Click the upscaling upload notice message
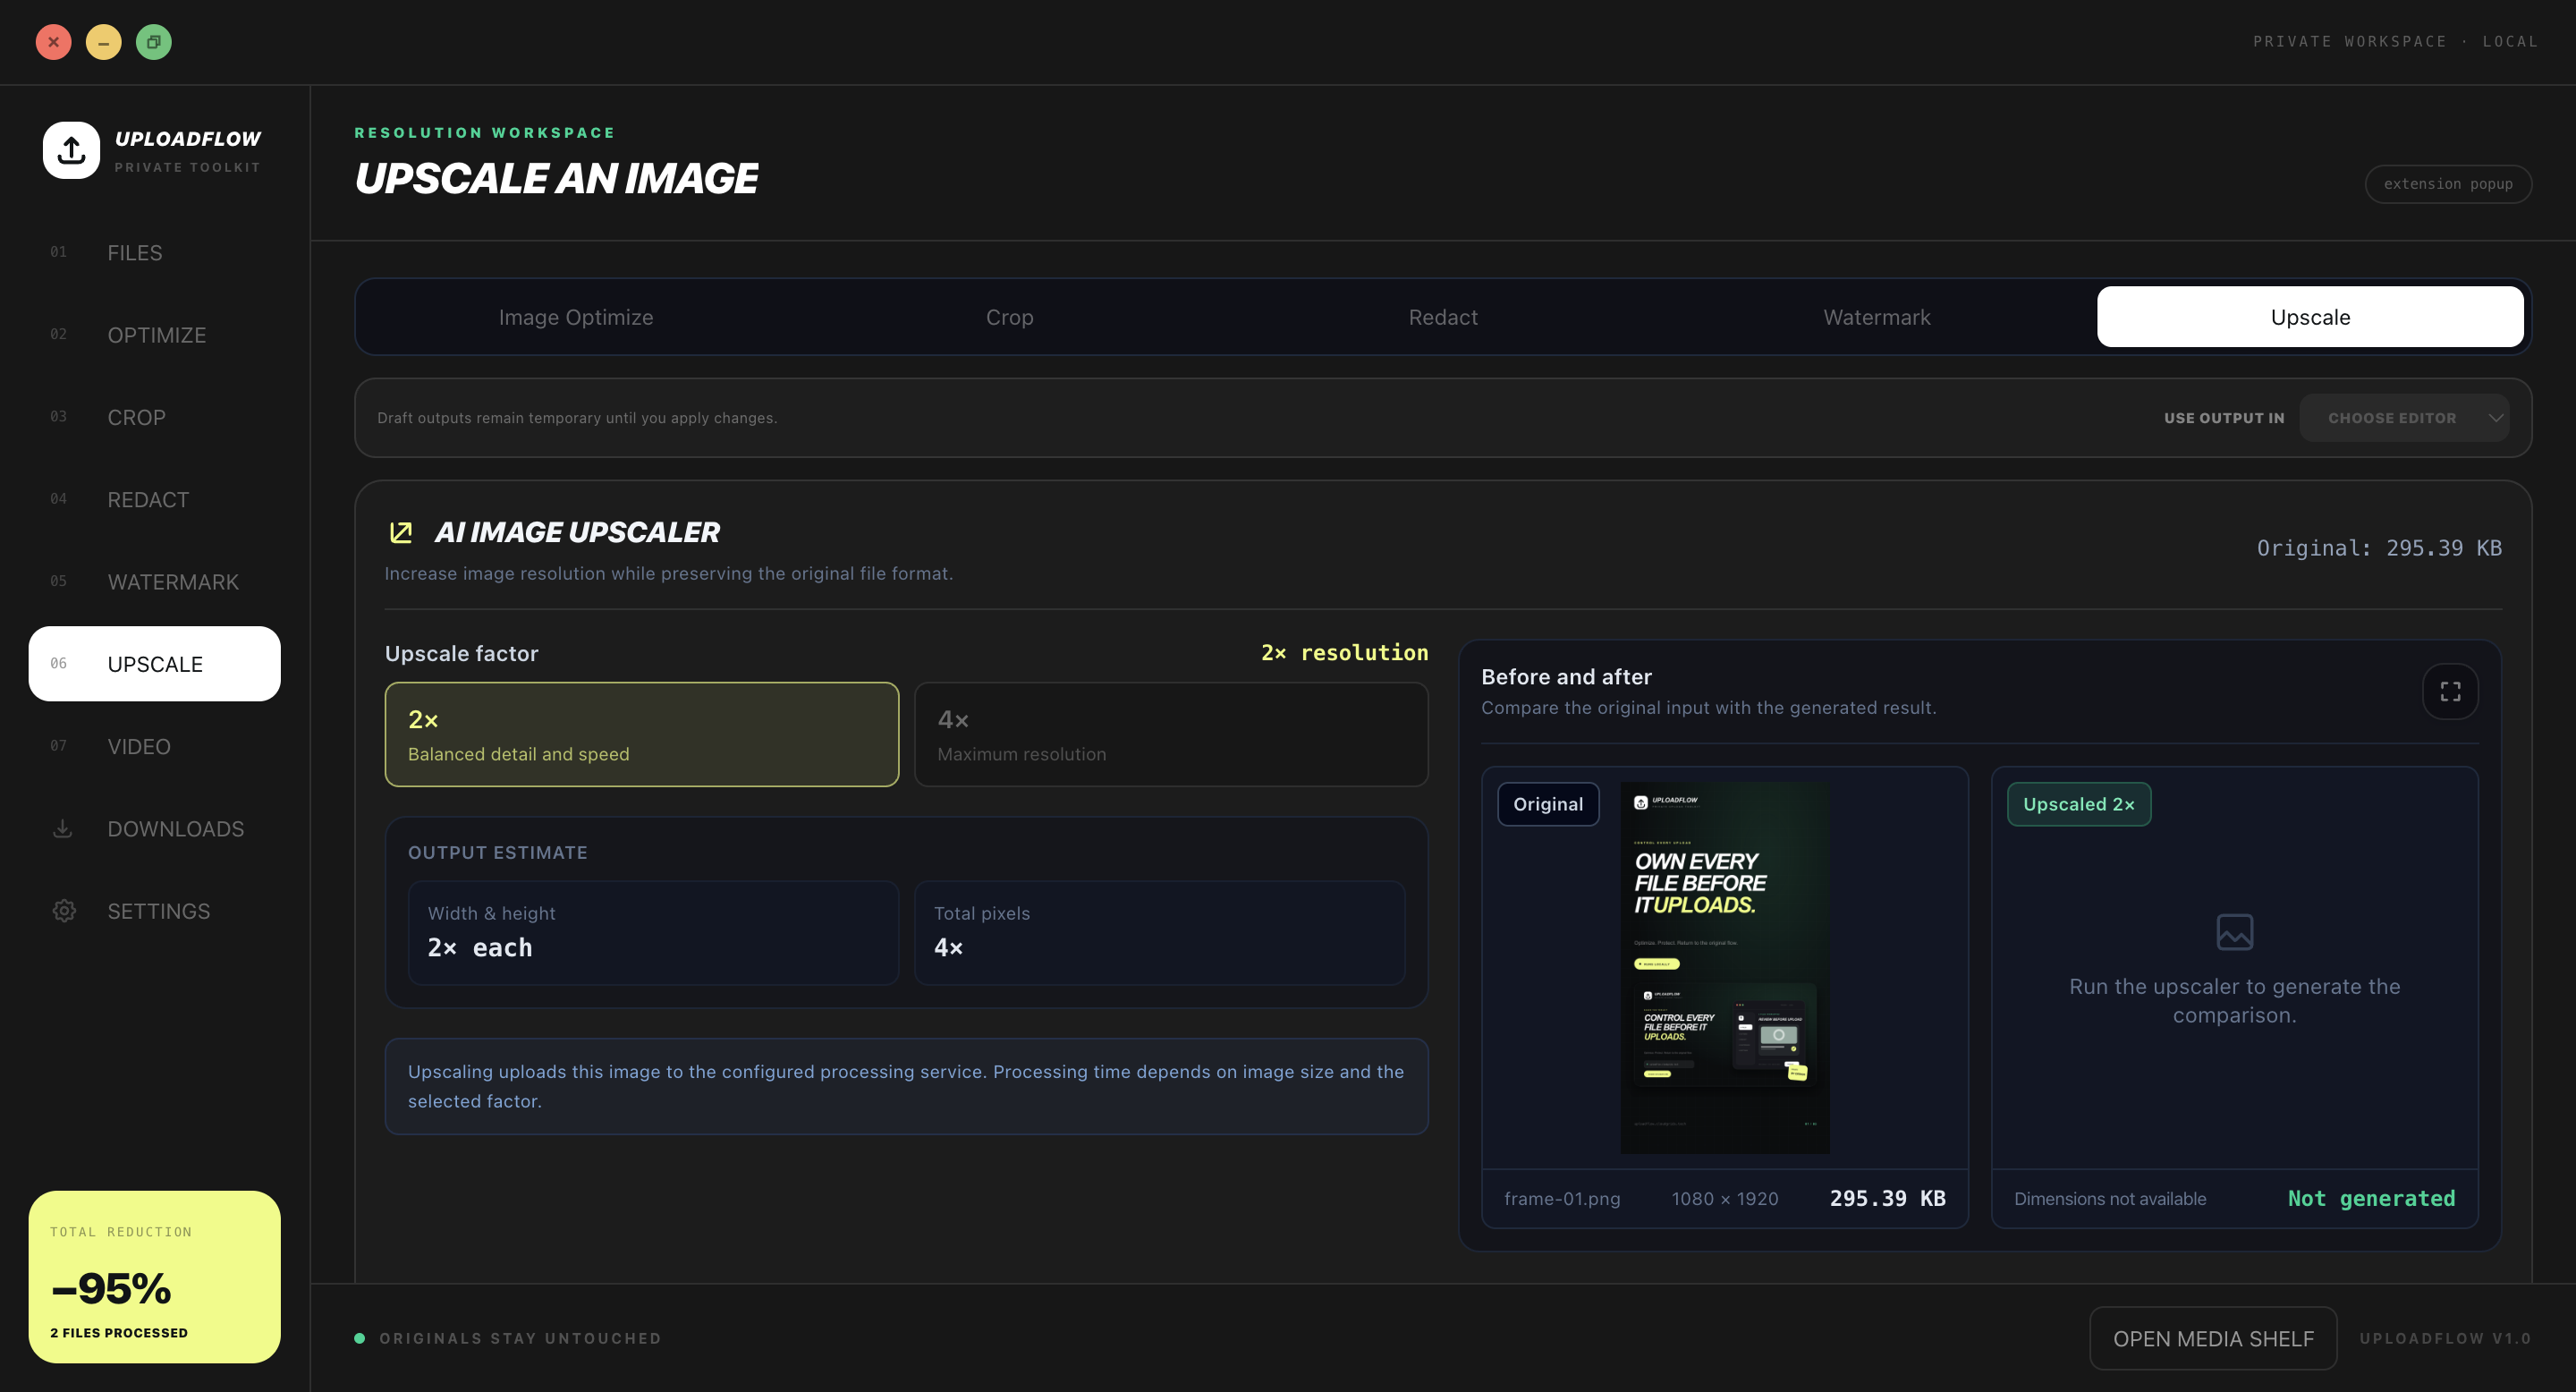This screenshot has height=1392, width=2576. 907,1086
